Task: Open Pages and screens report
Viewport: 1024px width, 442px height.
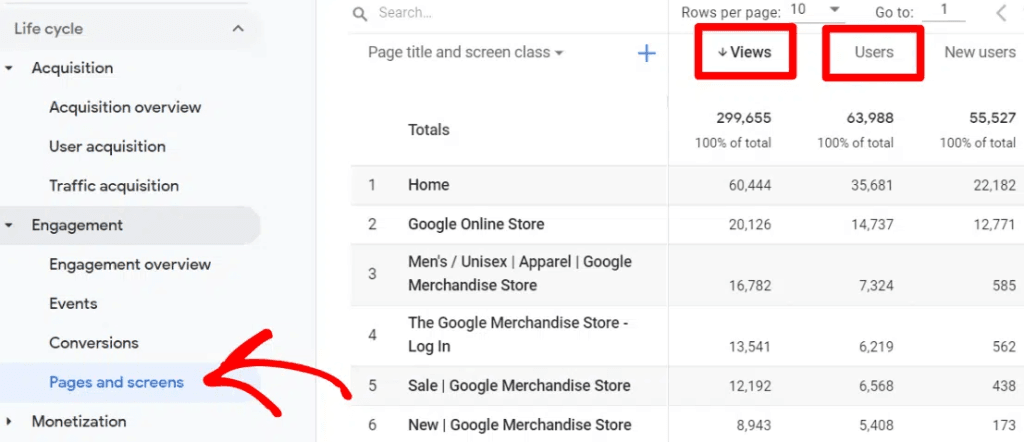Action: coord(116,382)
